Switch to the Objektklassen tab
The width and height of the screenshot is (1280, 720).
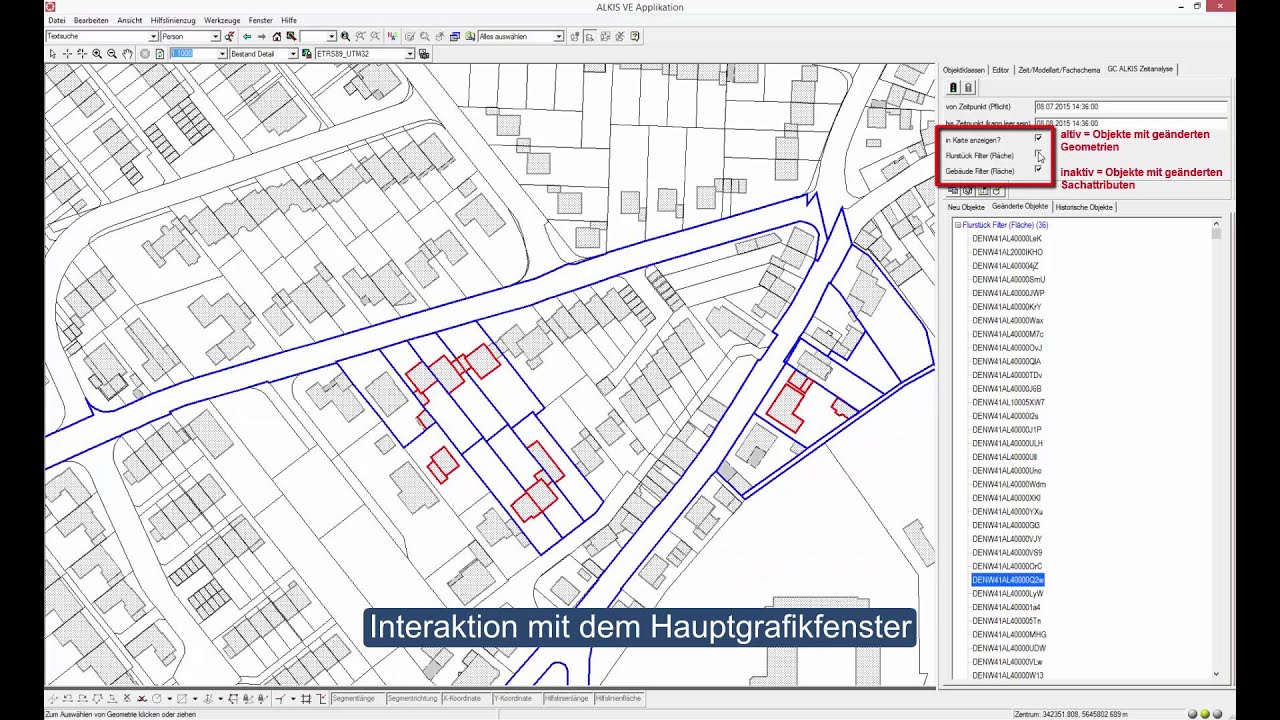[964, 70]
